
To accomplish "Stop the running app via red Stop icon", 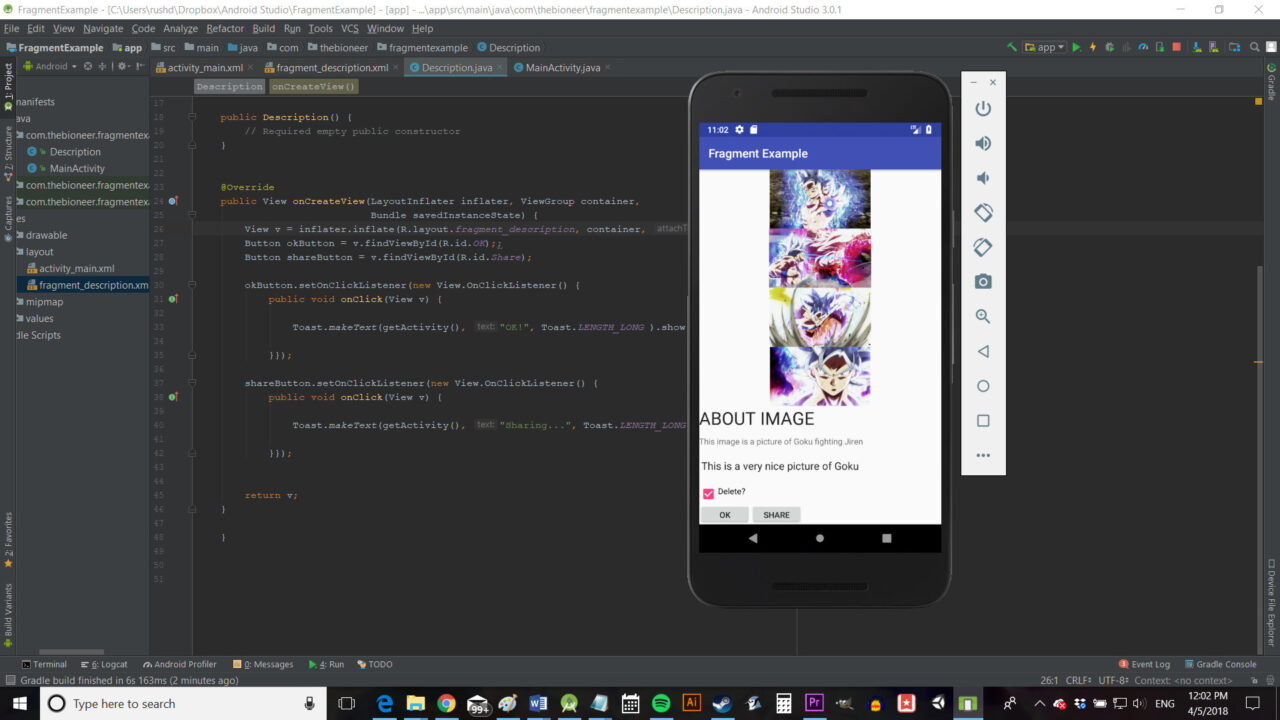I will coord(1175,47).
